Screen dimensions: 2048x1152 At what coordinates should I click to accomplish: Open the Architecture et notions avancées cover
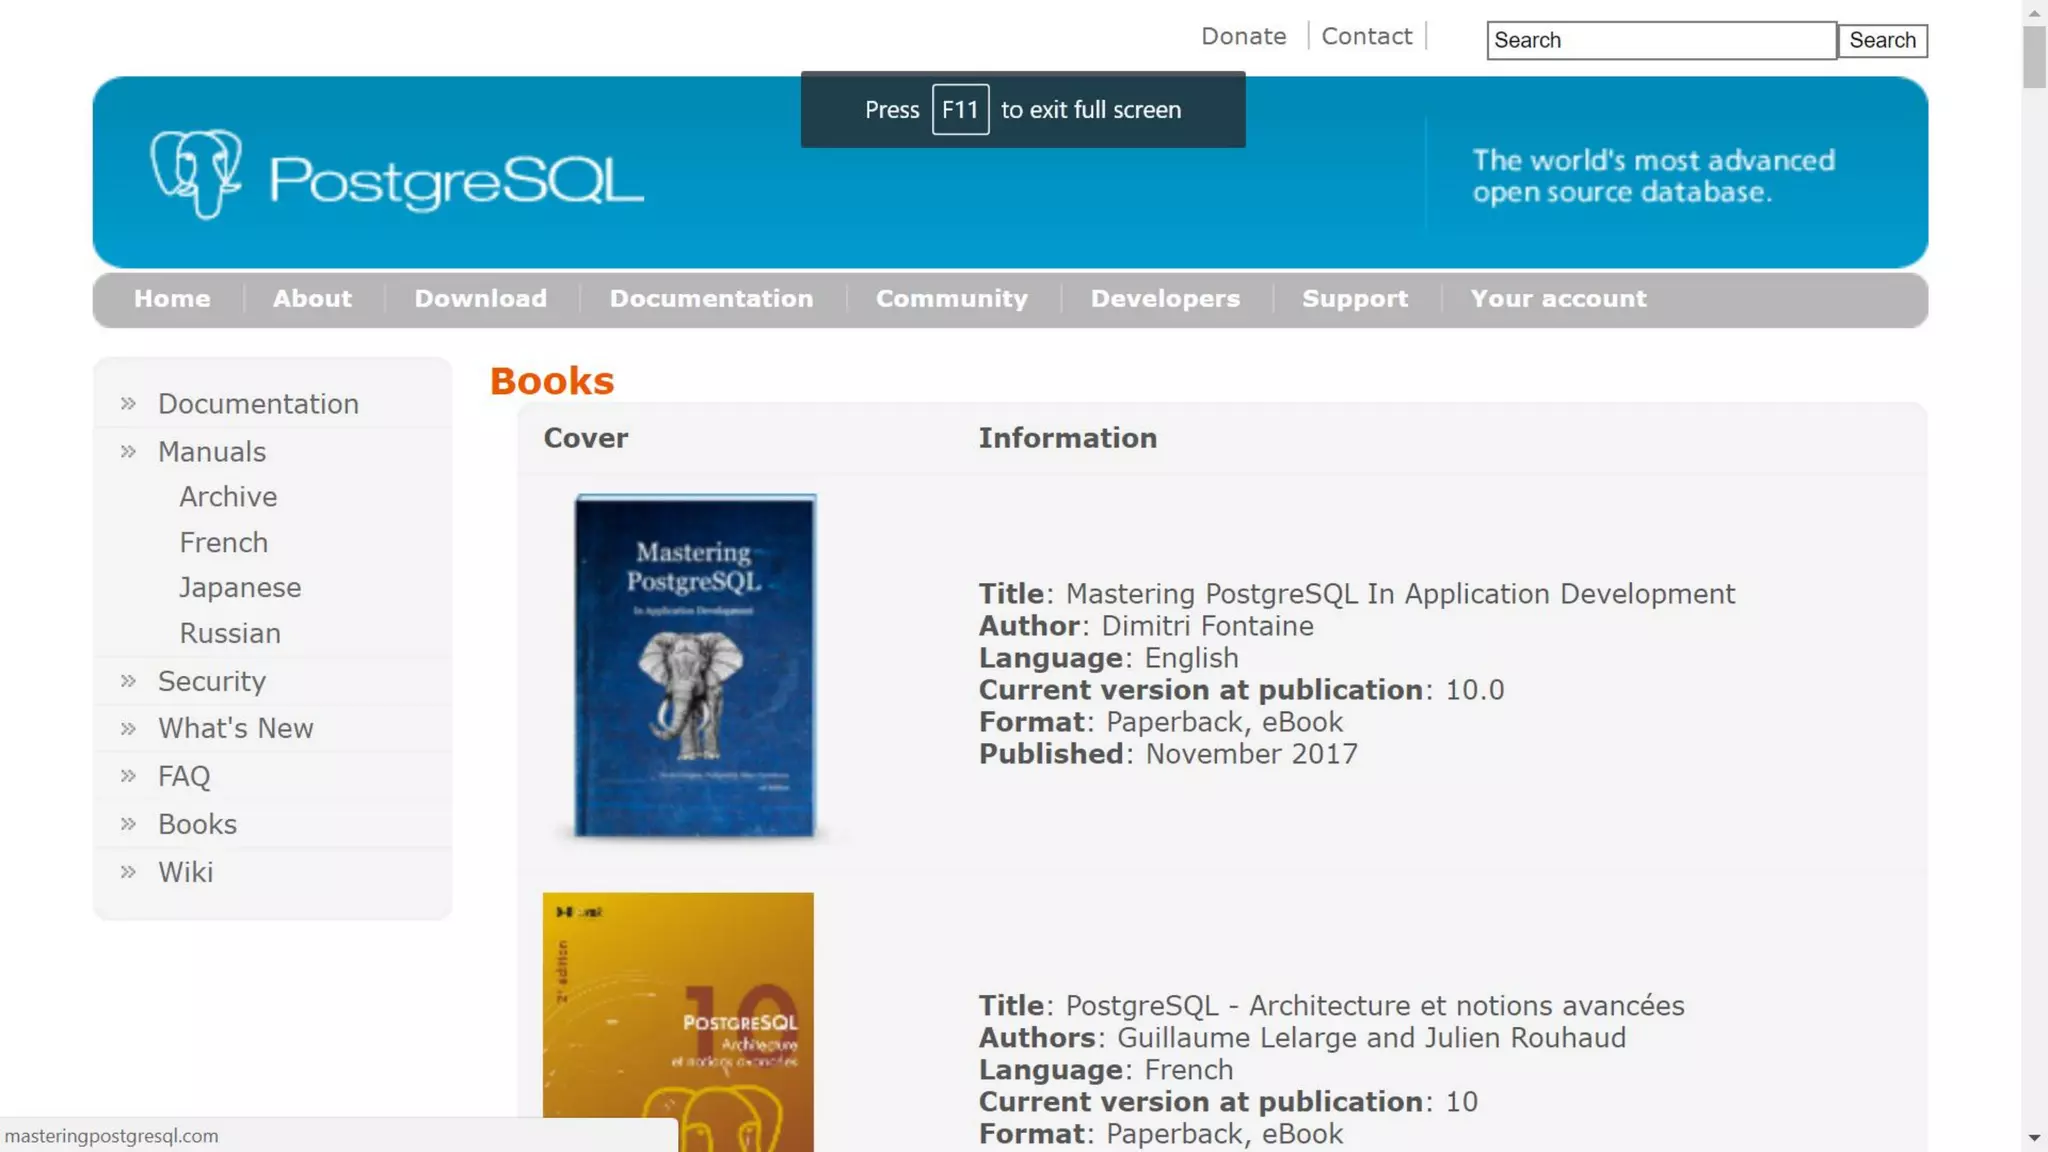pos(678,1020)
